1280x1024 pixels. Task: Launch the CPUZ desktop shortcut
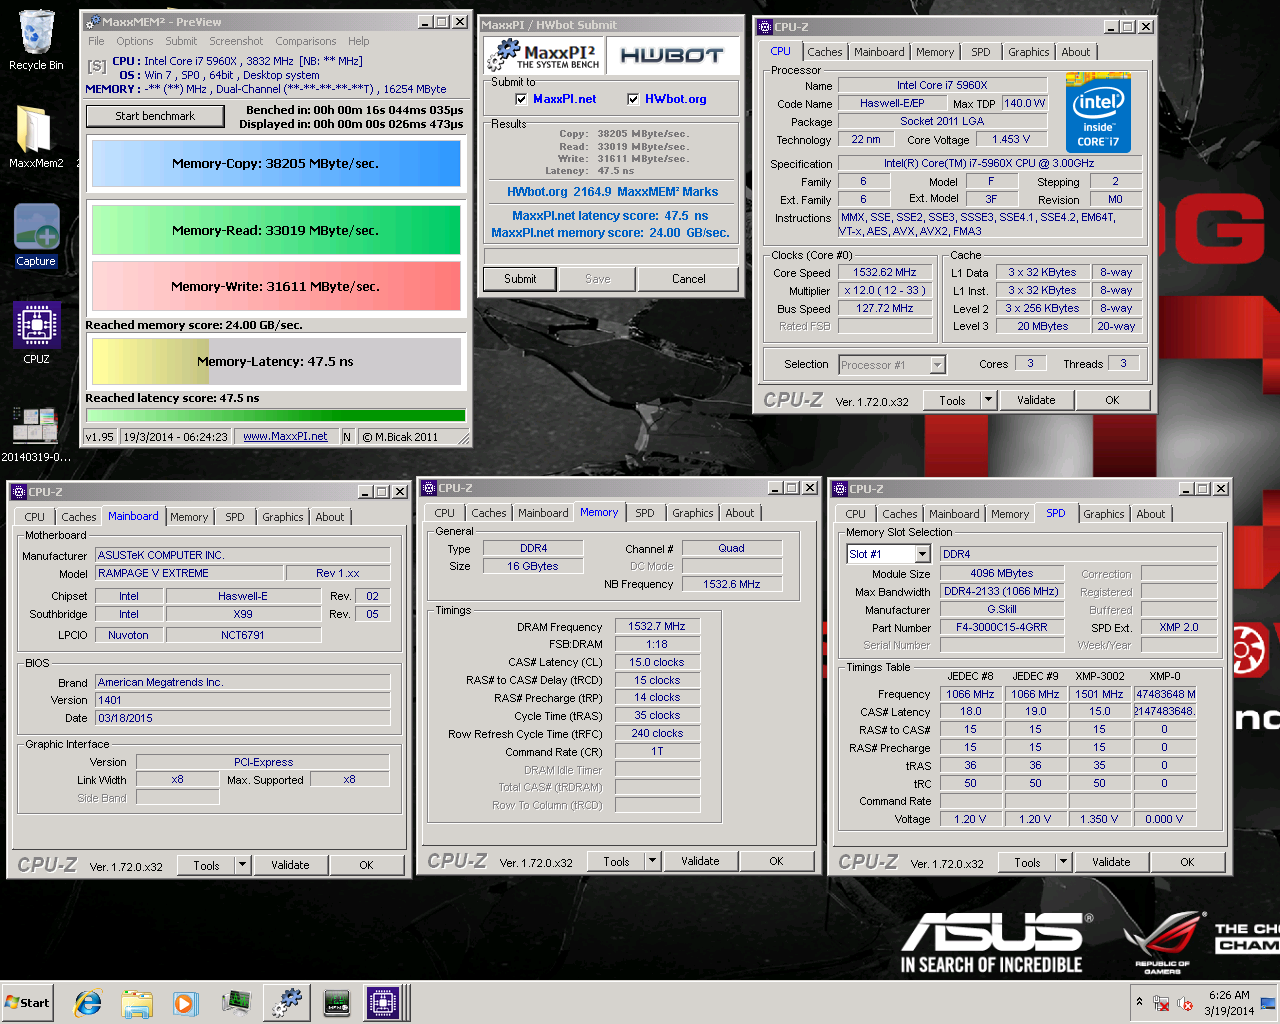[x=36, y=333]
